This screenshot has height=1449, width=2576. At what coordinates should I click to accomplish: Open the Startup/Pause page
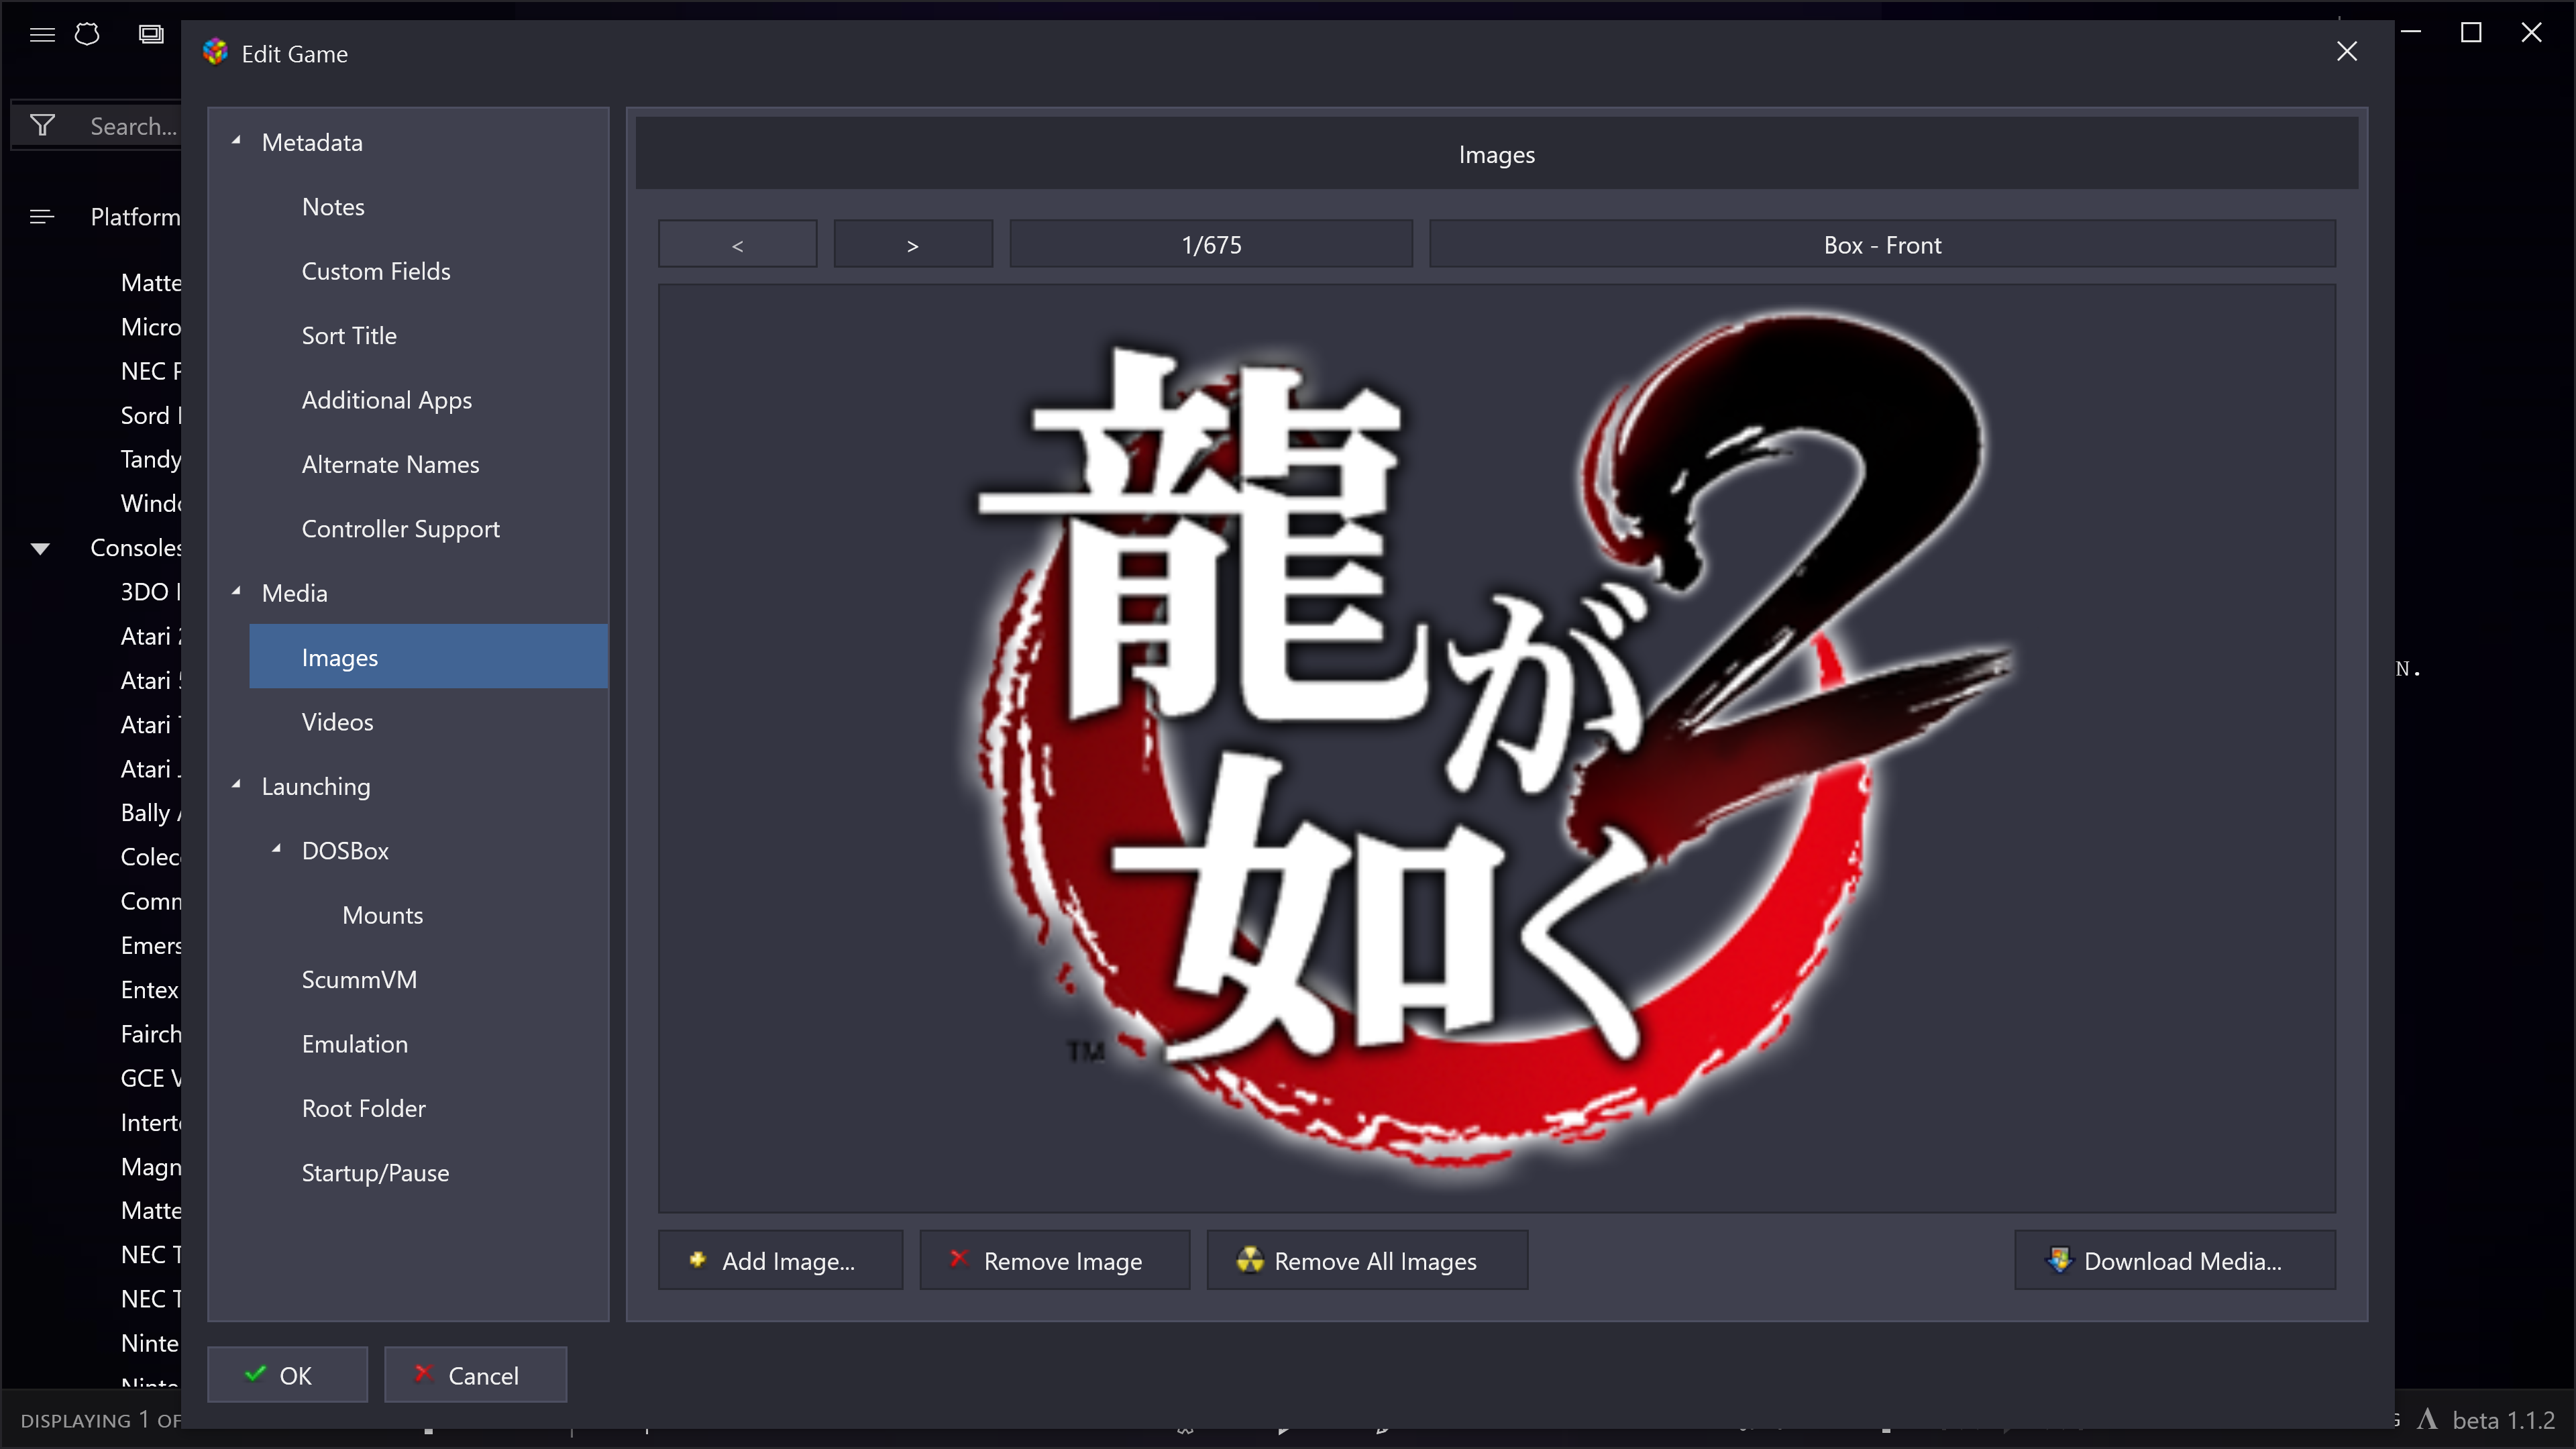point(375,1173)
